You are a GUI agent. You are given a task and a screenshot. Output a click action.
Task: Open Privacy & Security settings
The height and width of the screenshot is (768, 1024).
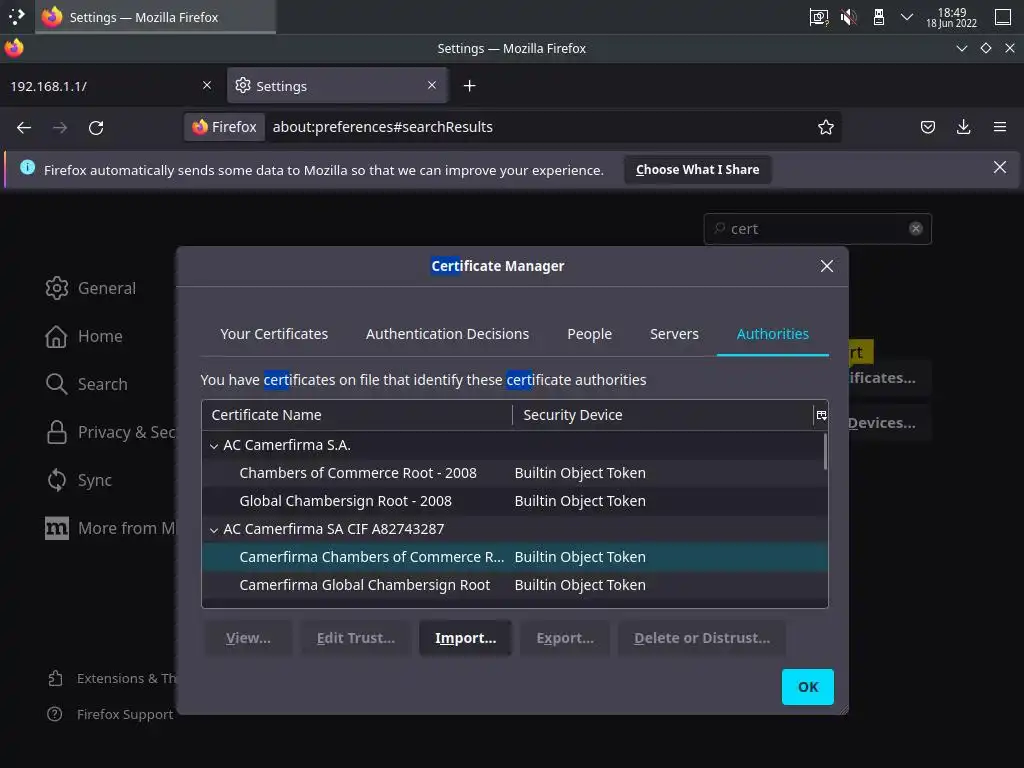tap(110, 432)
